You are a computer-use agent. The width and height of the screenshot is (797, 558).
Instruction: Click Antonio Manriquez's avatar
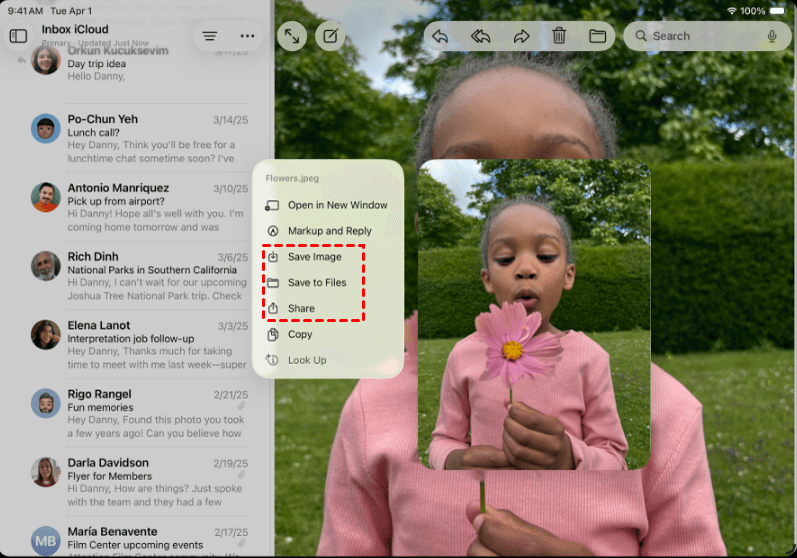(46, 197)
